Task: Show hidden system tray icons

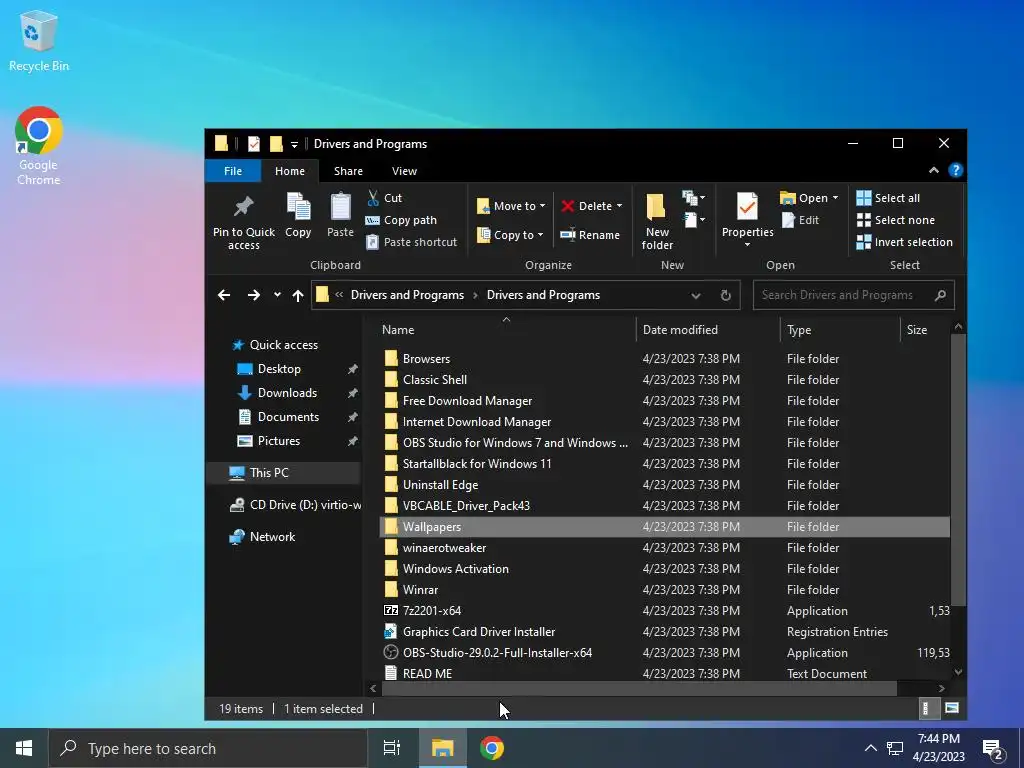Action: point(871,748)
